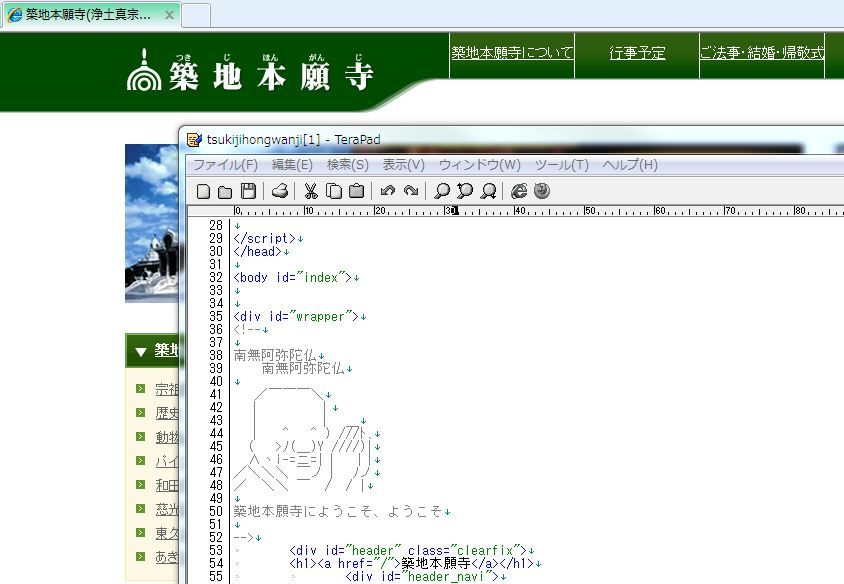Click the Find next magnifier icon
Viewport: 844px width, 584px height.
(x=488, y=191)
